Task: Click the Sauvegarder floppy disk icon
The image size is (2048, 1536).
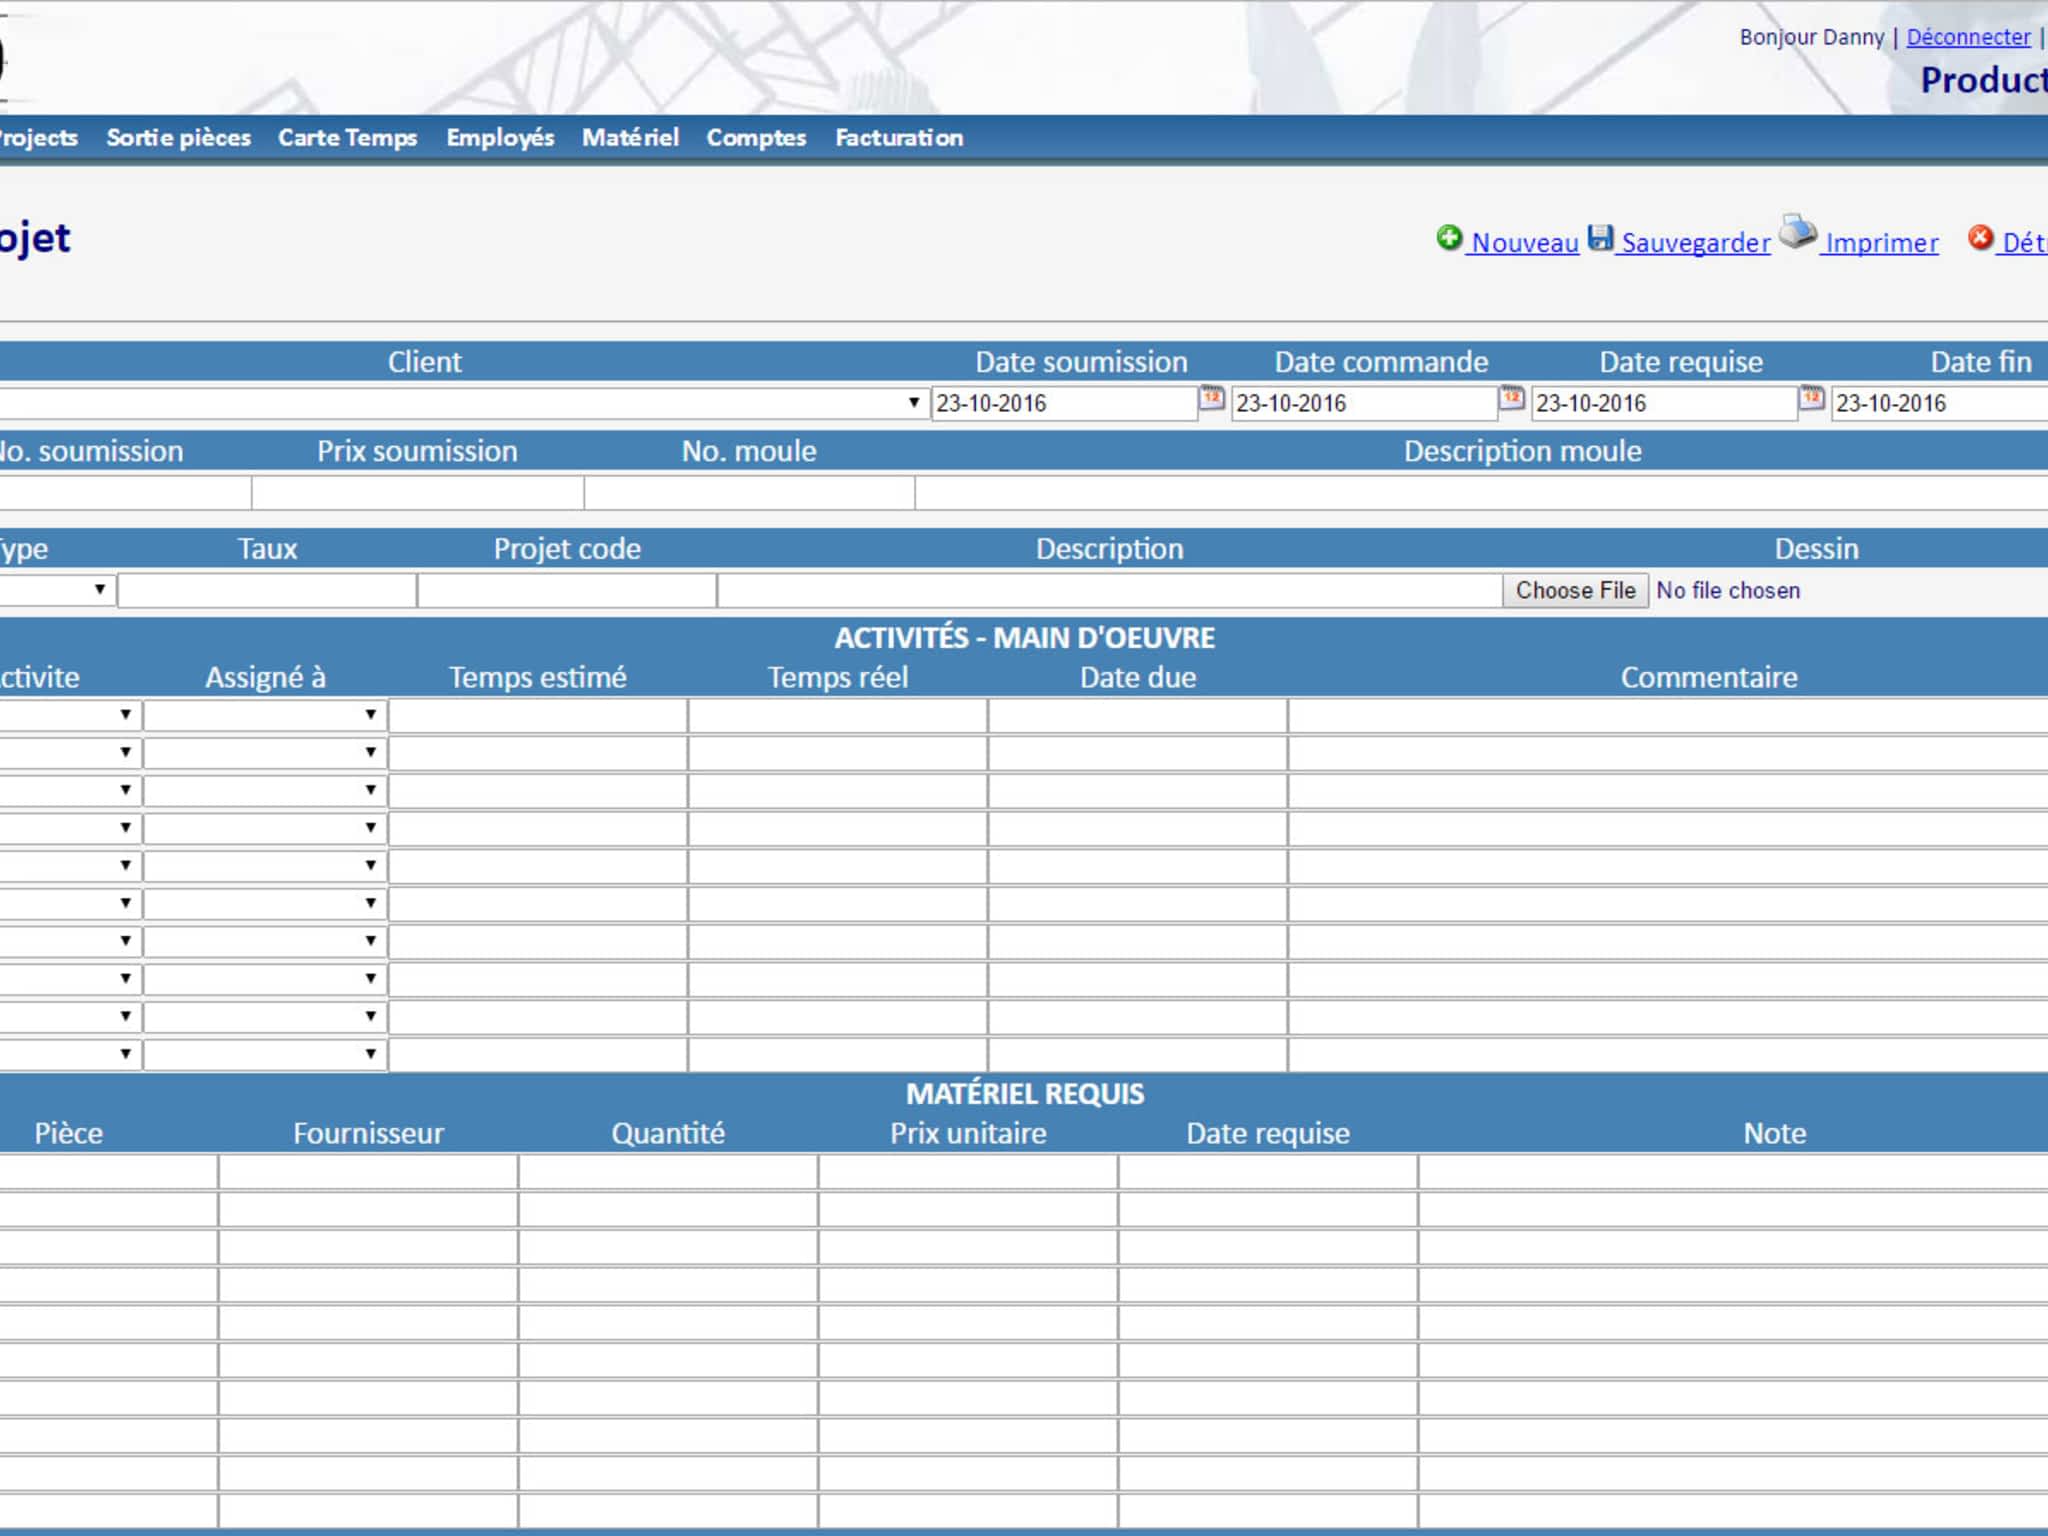Action: pos(1601,238)
